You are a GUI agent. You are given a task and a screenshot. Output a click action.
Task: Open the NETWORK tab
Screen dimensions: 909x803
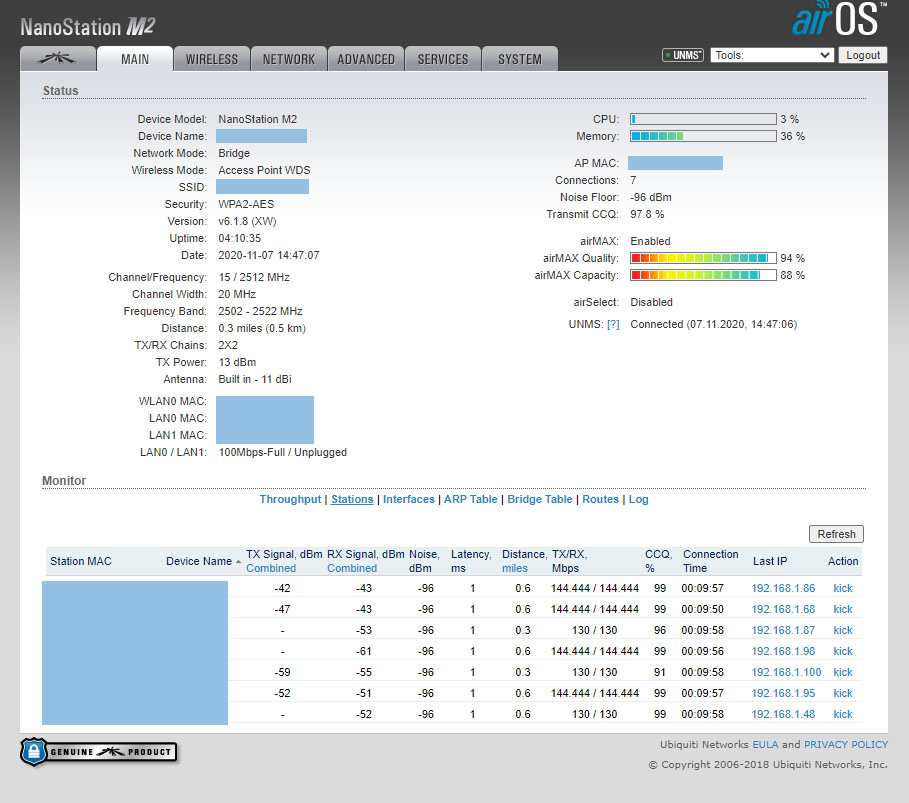click(288, 59)
